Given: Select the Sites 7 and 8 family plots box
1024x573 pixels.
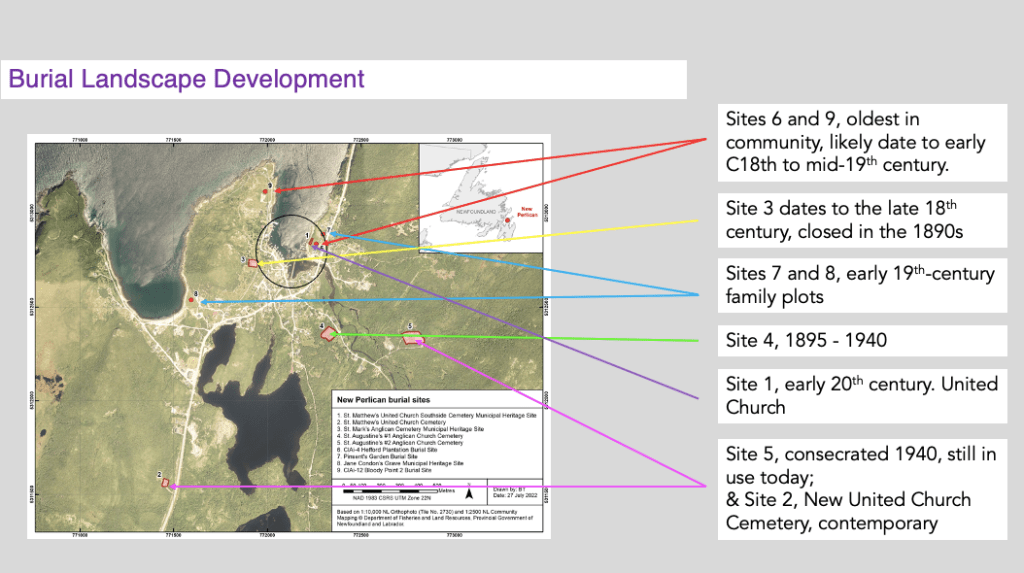Looking at the screenshot, I should point(860,286).
